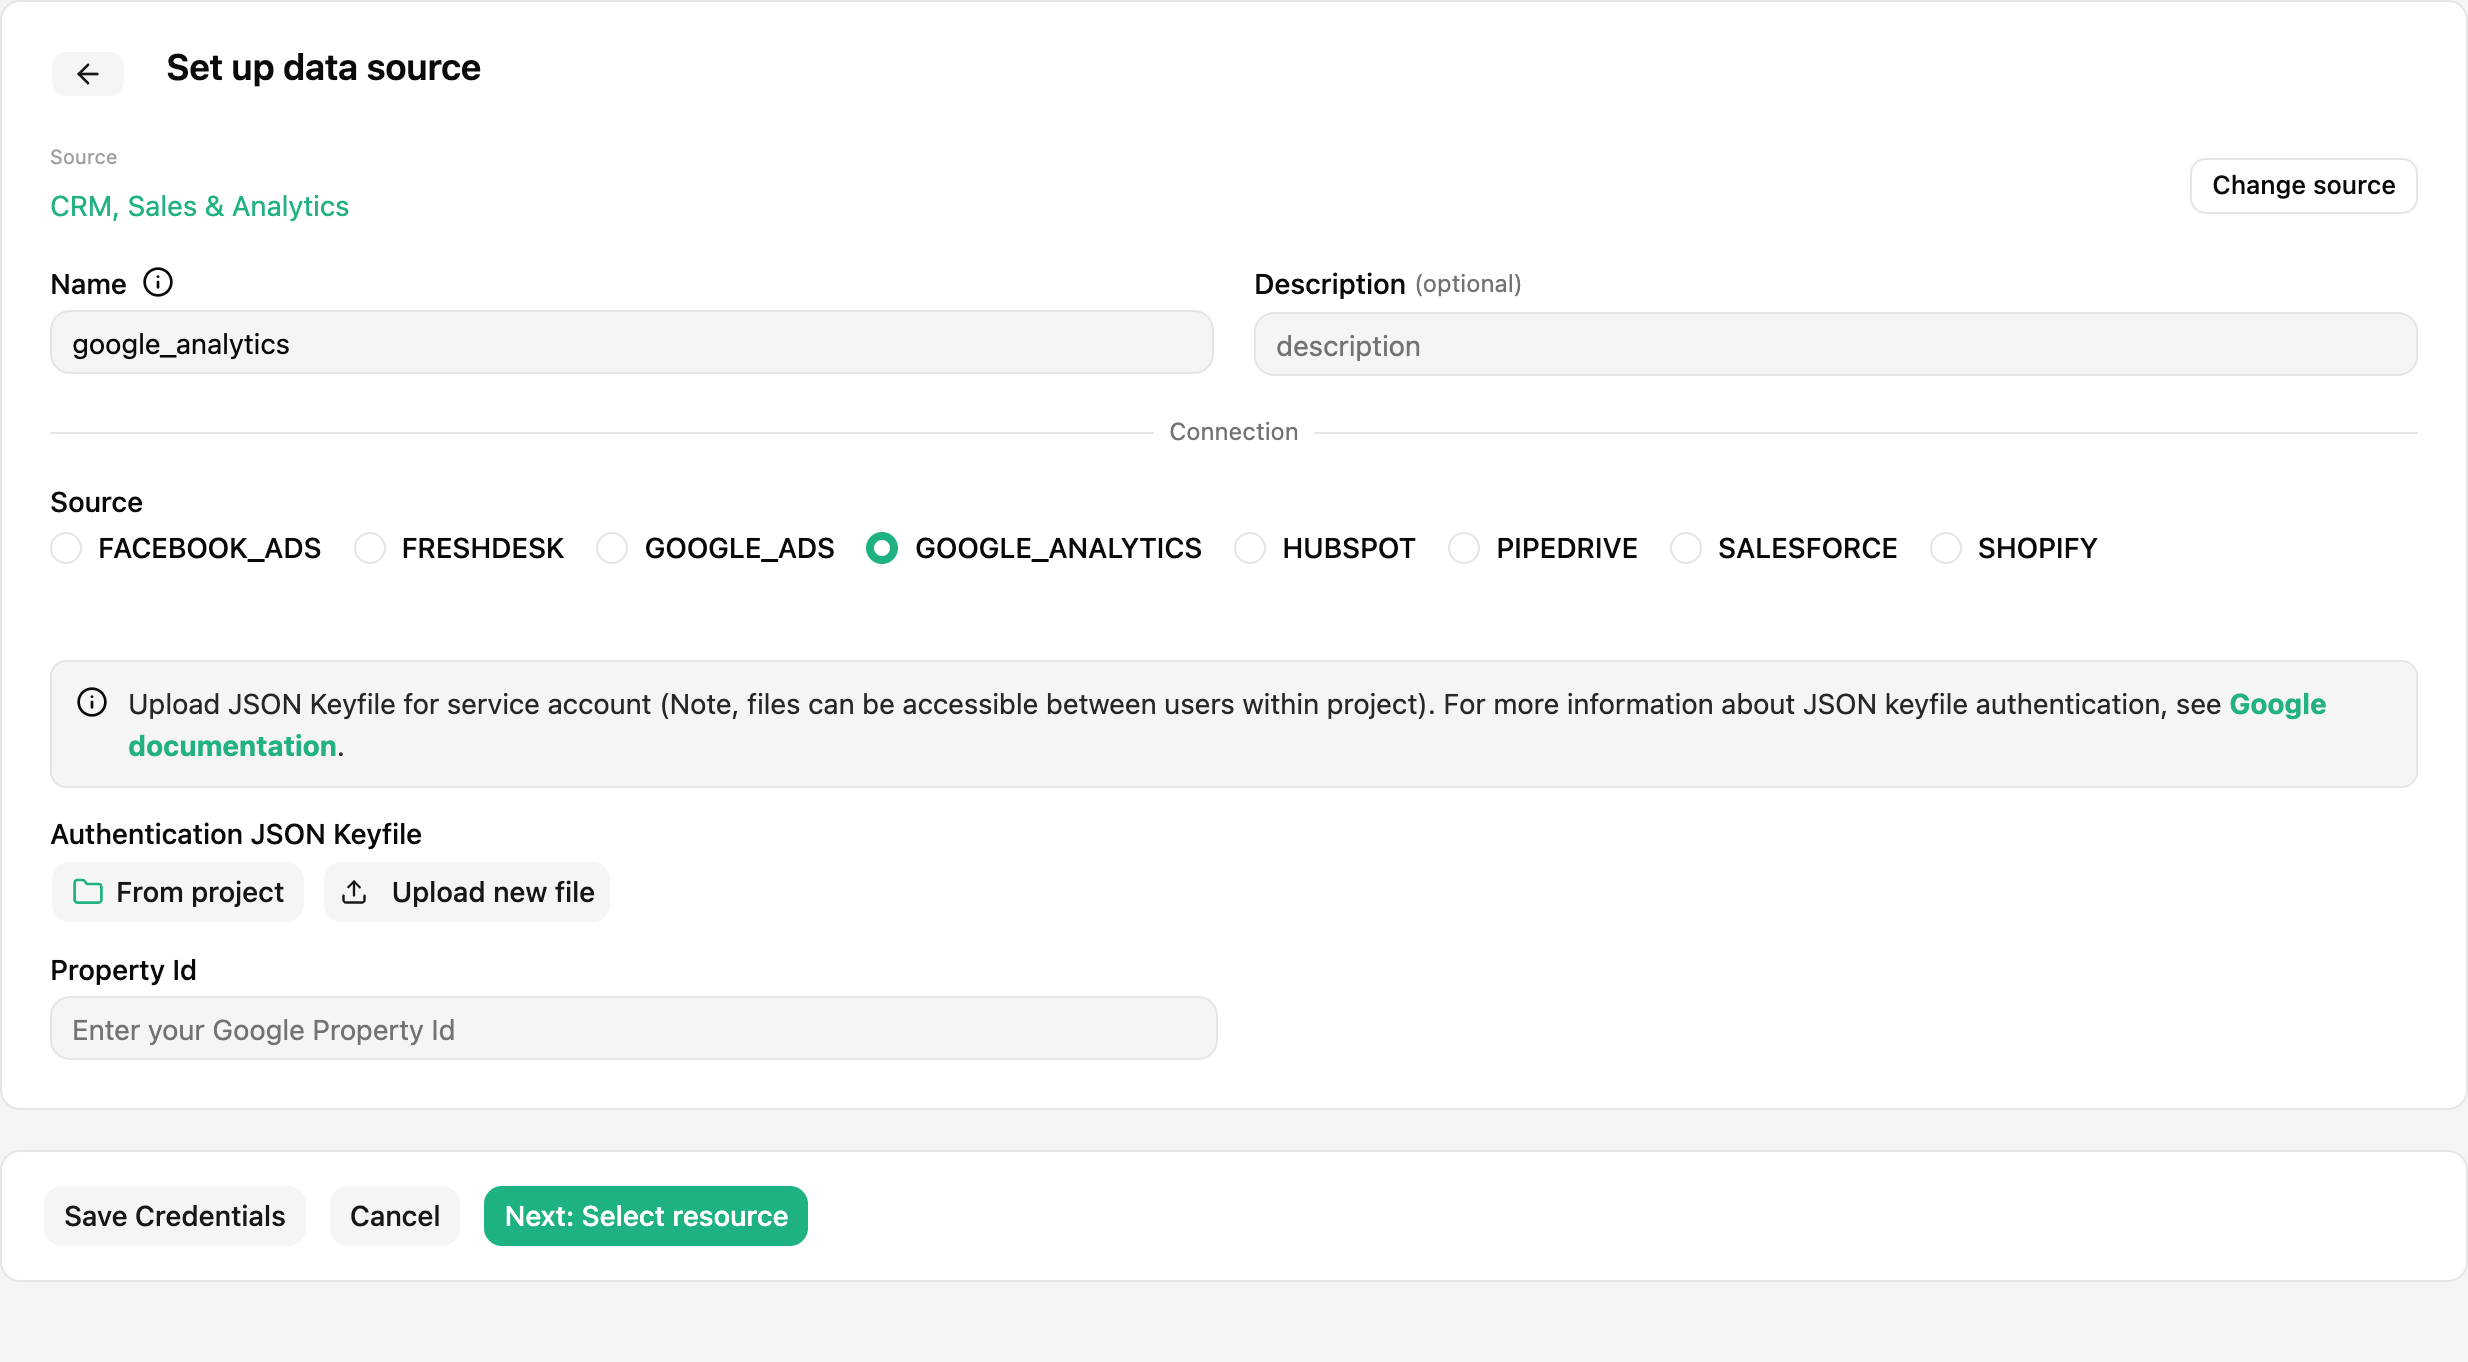Select the PIPEDRIVE radio button
This screenshot has height=1362, width=2468.
click(1464, 548)
